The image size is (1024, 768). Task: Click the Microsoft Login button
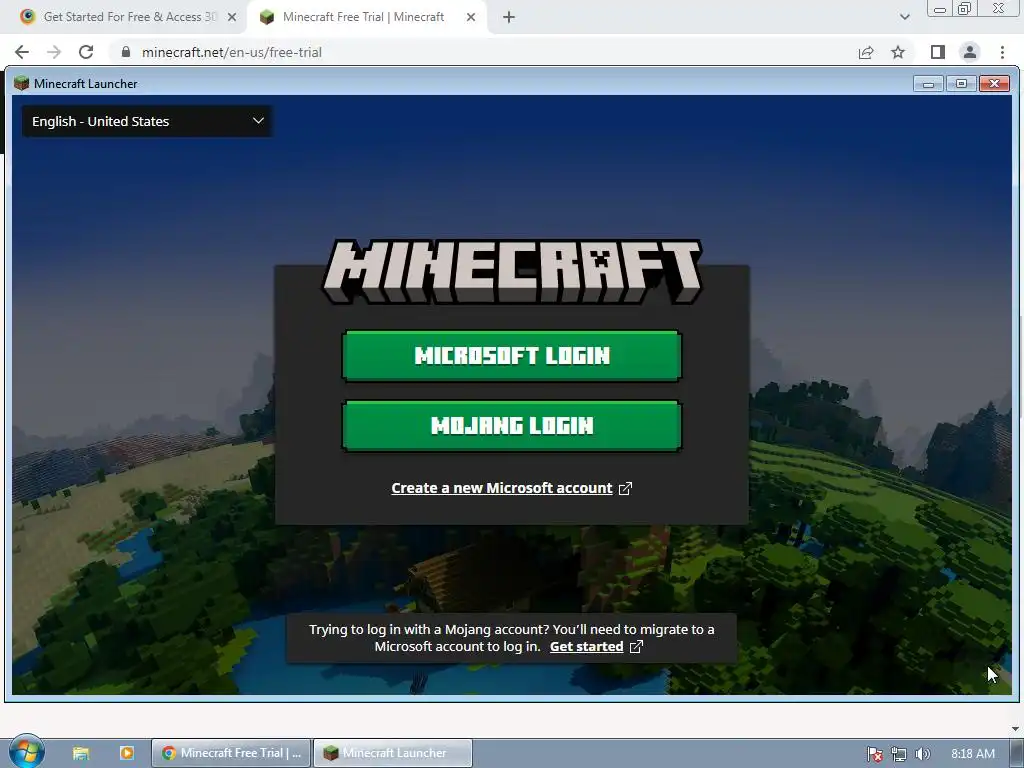(512, 356)
